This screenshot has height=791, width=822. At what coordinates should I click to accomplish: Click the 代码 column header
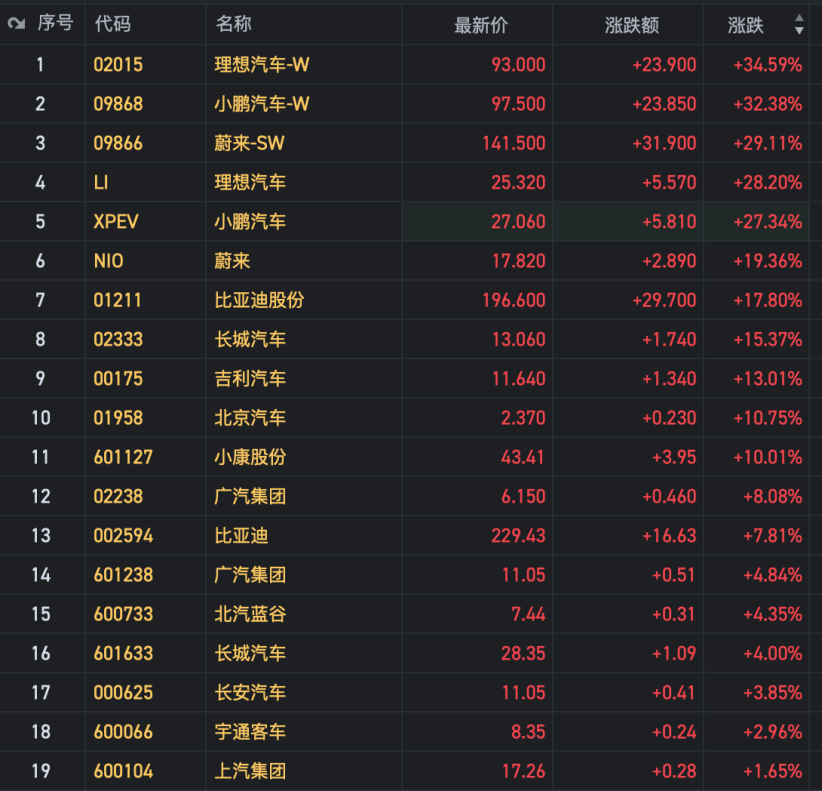tap(112, 24)
